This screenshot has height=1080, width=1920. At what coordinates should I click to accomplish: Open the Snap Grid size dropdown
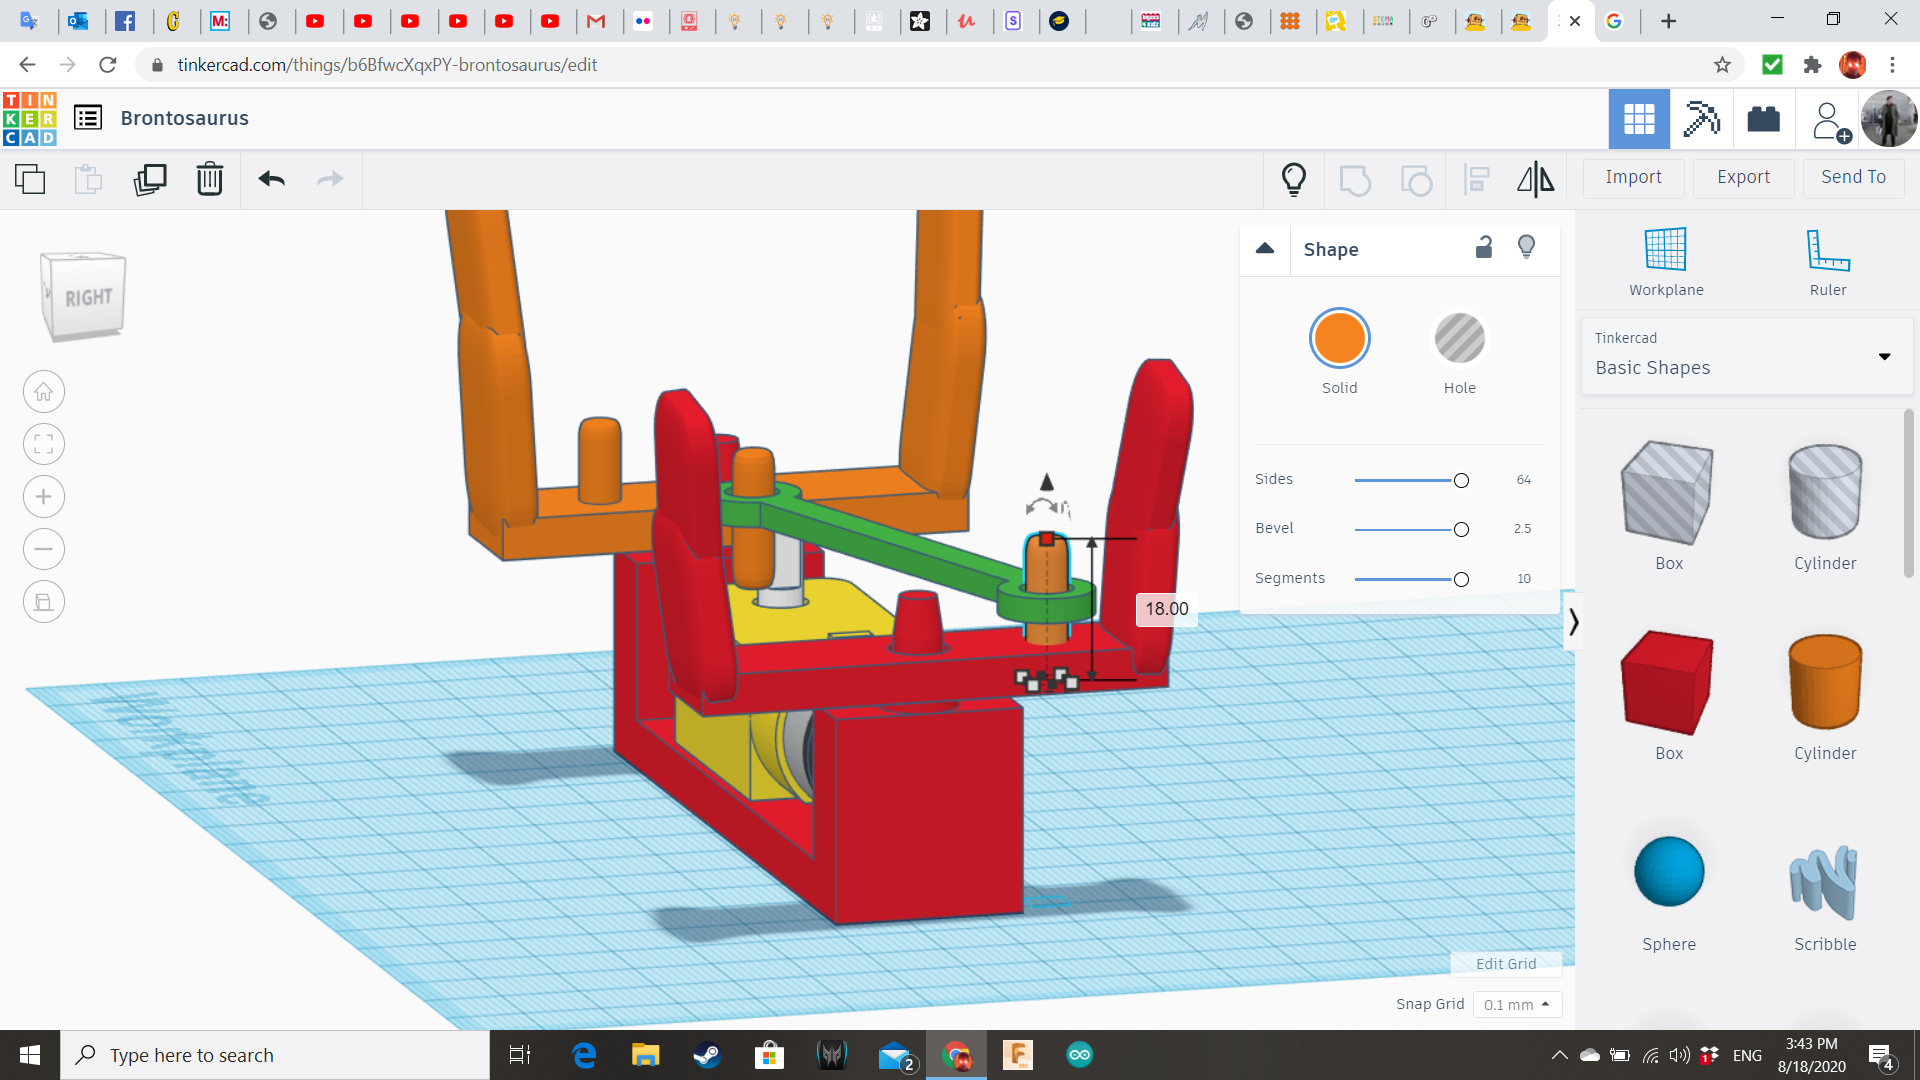[1516, 1004]
